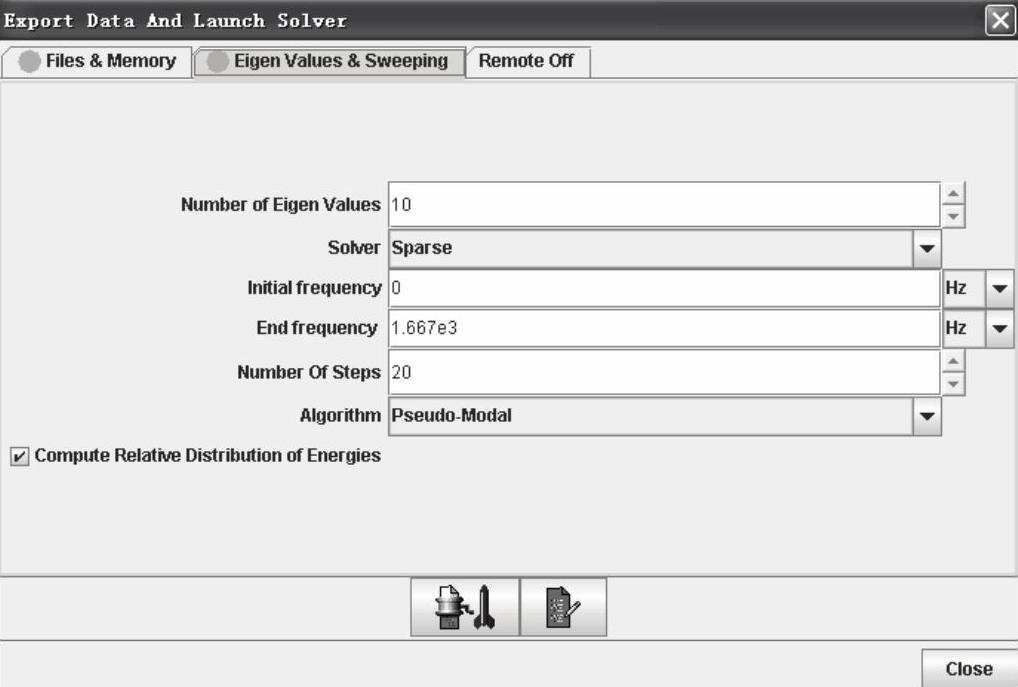This screenshot has width=1018, height=687.
Task: Click the Number of Eigen Values field
Action: 662,205
